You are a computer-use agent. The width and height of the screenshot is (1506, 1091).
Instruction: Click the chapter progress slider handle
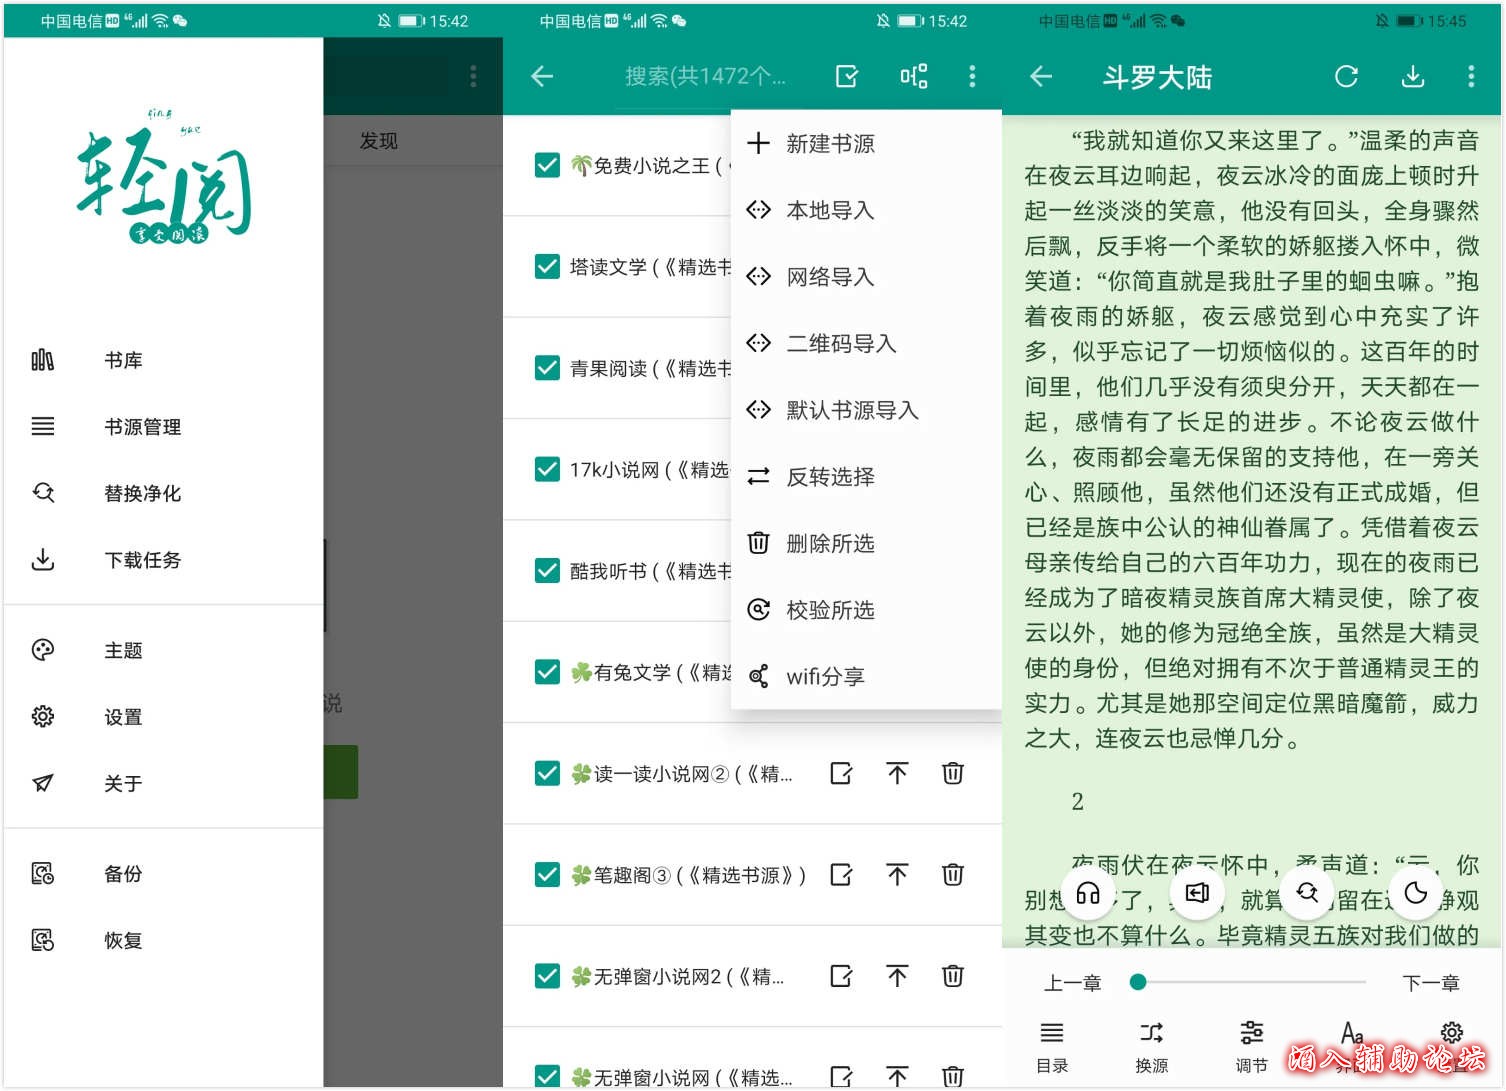pos(1137,982)
